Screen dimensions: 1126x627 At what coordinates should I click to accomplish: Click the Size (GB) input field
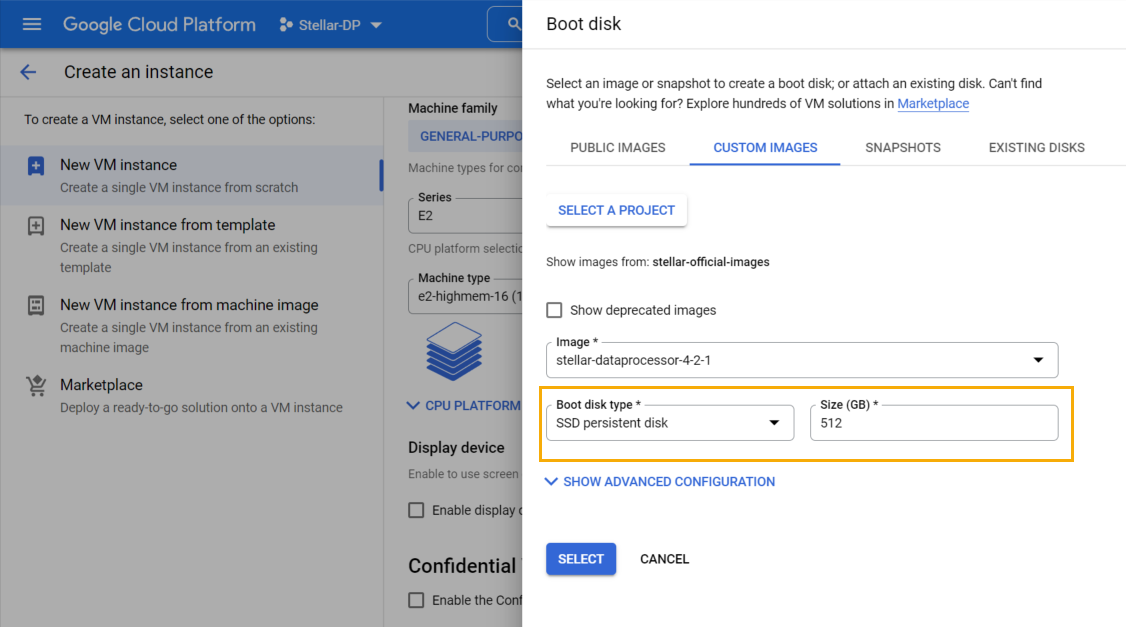(x=933, y=423)
